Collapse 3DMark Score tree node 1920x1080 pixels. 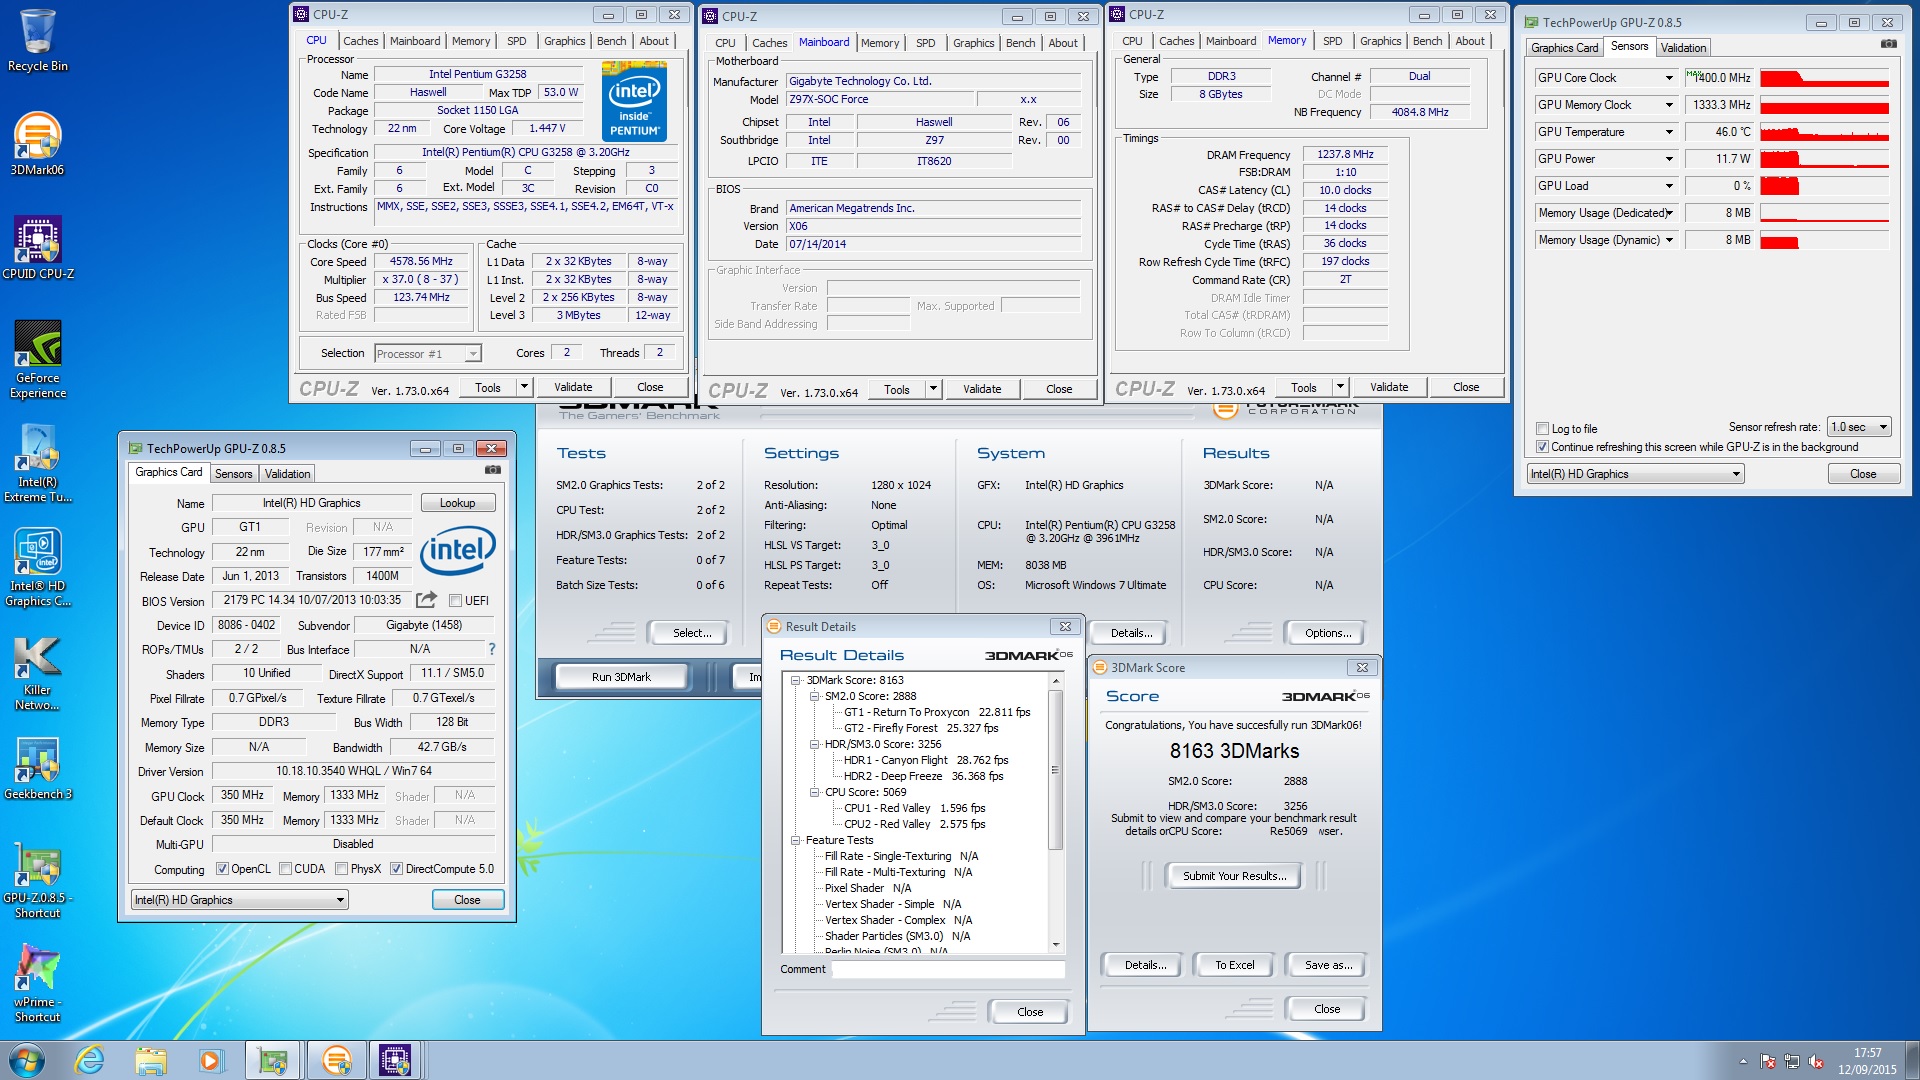[796, 680]
